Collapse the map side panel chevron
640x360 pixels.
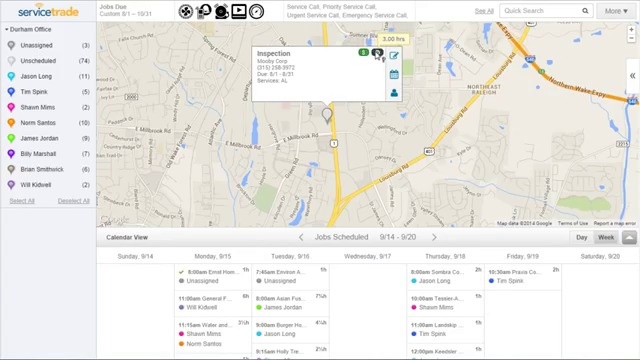point(632,76)
